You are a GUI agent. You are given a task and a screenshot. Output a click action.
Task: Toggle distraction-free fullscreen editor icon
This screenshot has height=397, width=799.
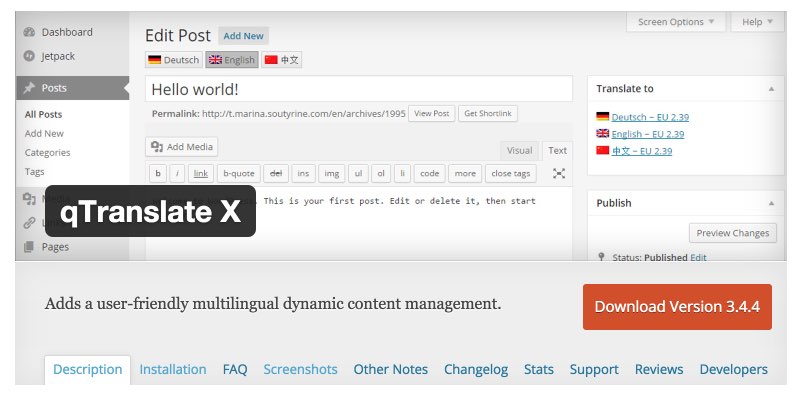[x=559, y=173]
